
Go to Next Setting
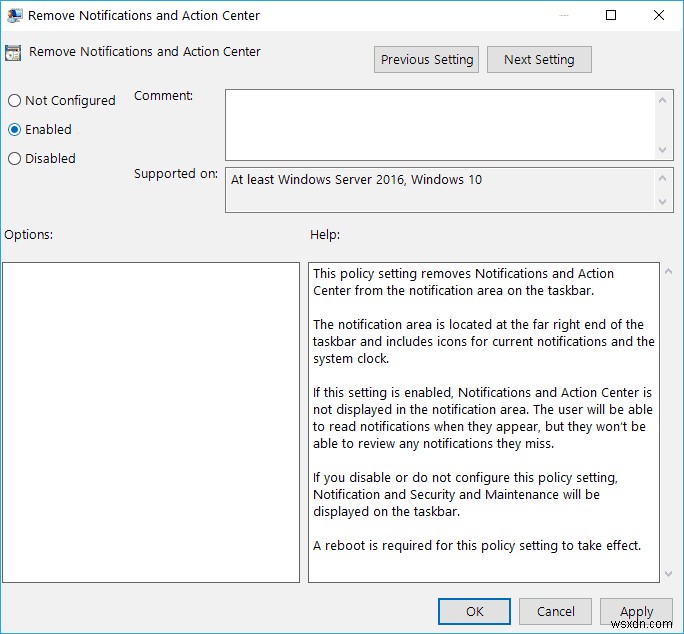pyautogui.click(x=539, y=60)
